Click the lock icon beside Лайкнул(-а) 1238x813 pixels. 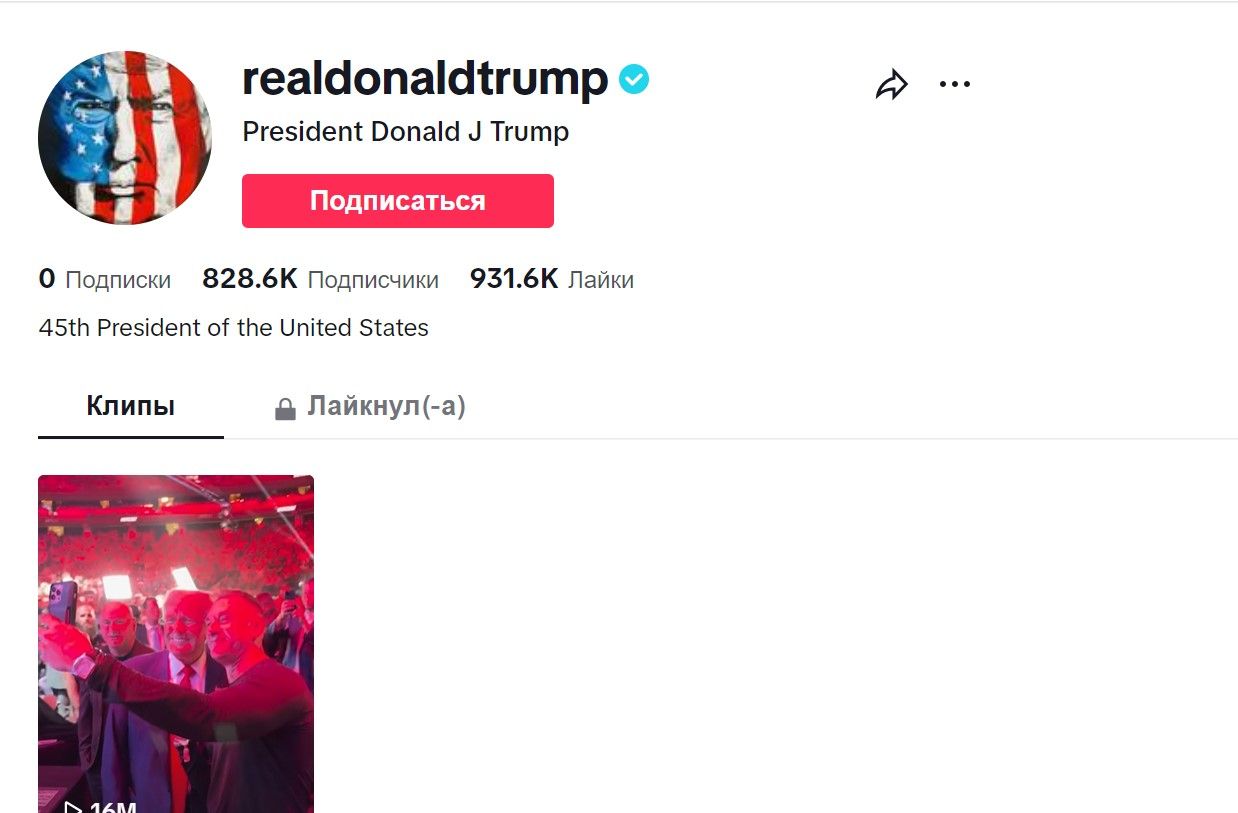click(285, 409)
